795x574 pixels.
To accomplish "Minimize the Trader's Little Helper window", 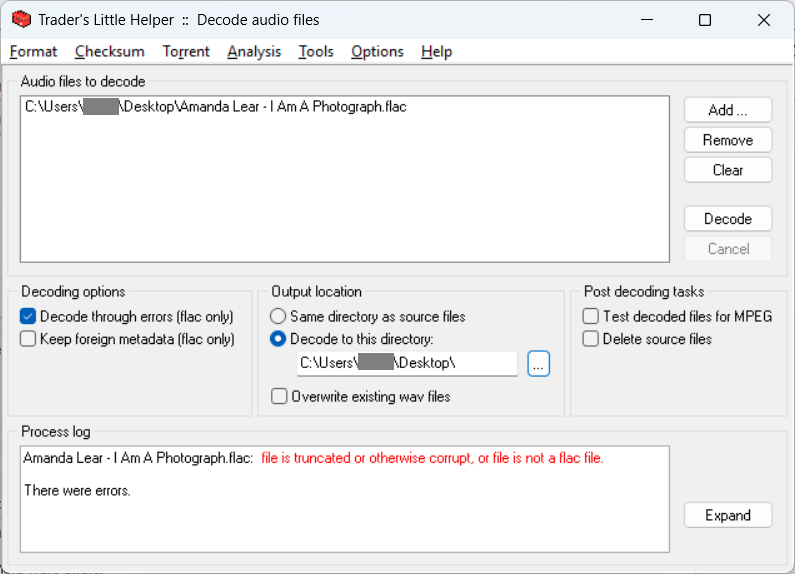I will [647, 20].
